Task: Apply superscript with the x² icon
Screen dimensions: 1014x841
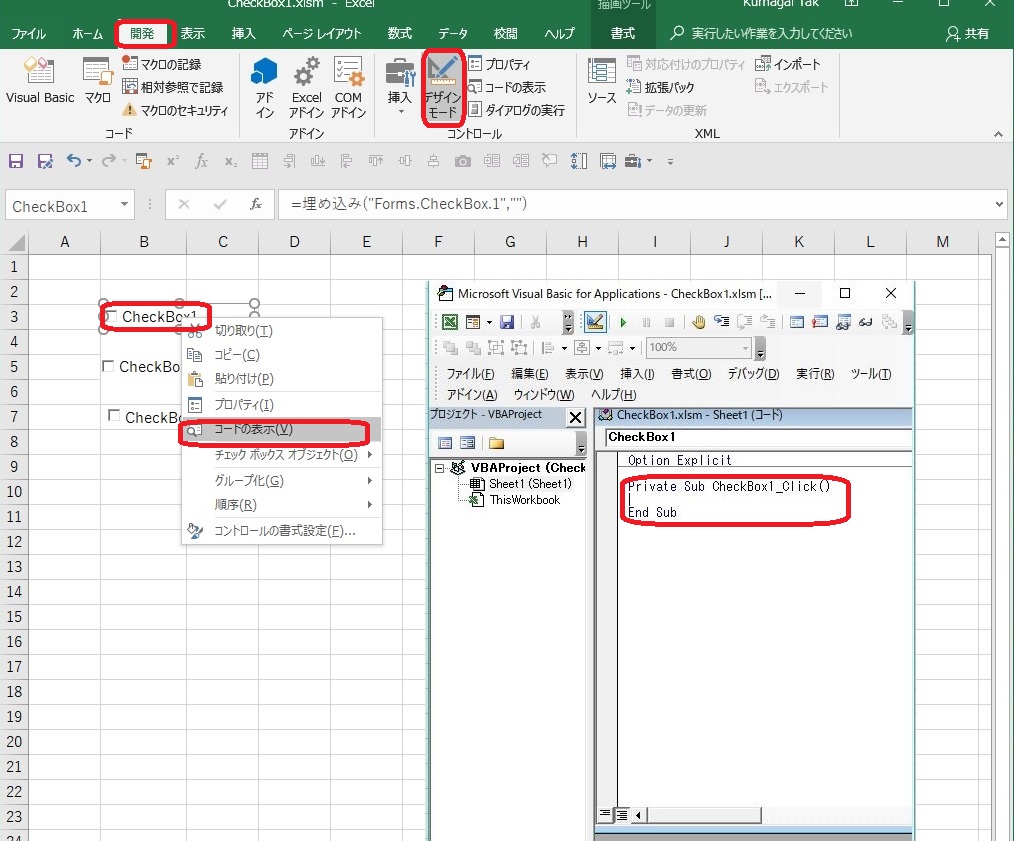Action: pyautogui.click(x=172, y=160)
